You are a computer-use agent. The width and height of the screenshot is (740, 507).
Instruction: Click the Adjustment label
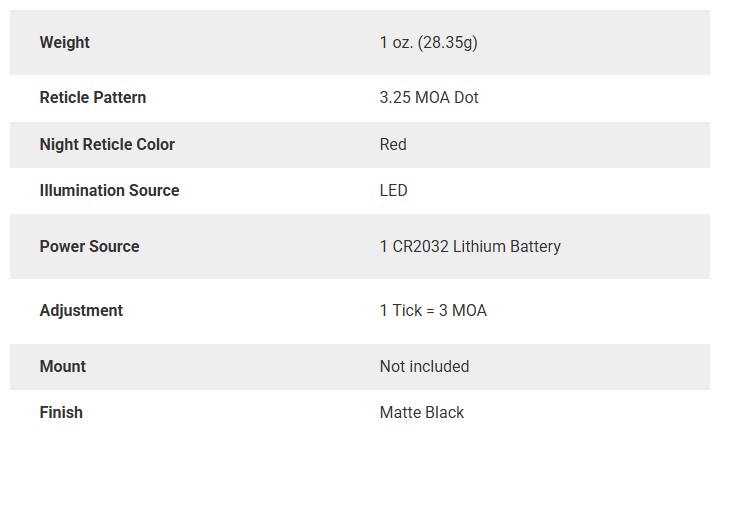[81, 311]
